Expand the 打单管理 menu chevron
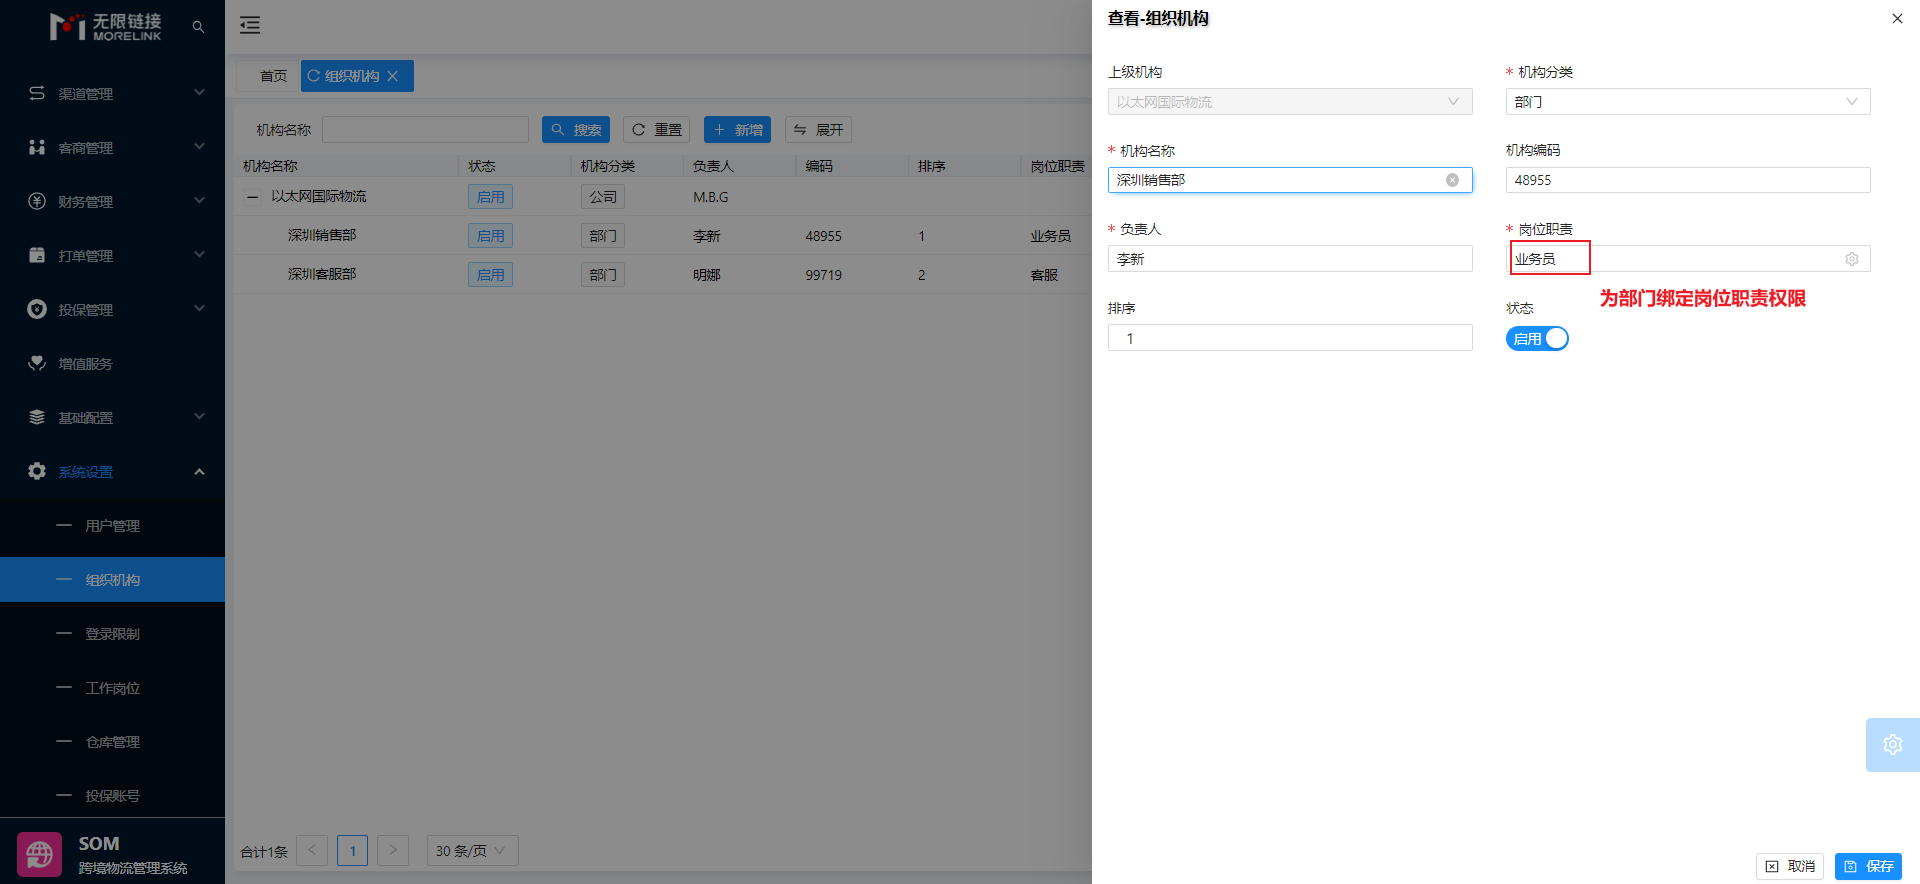Image resolution: width=1920 pixels, height=884 pixels. [199, 255]
